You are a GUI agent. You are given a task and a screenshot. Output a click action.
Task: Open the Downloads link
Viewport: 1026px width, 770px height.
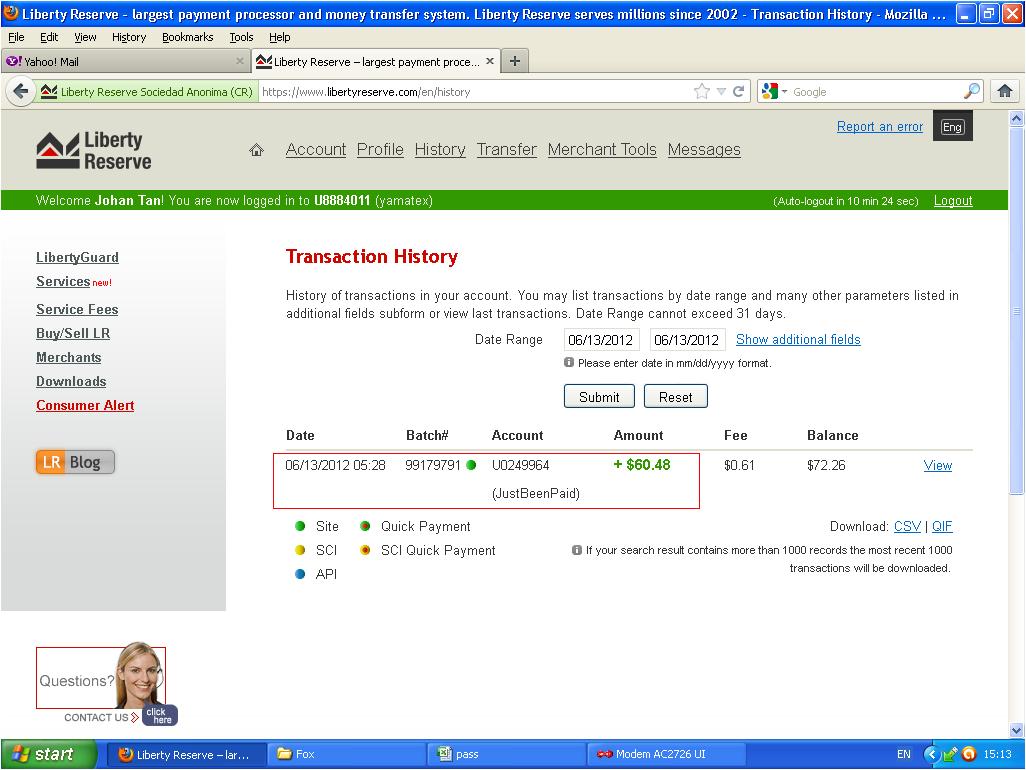coord(71,381)
